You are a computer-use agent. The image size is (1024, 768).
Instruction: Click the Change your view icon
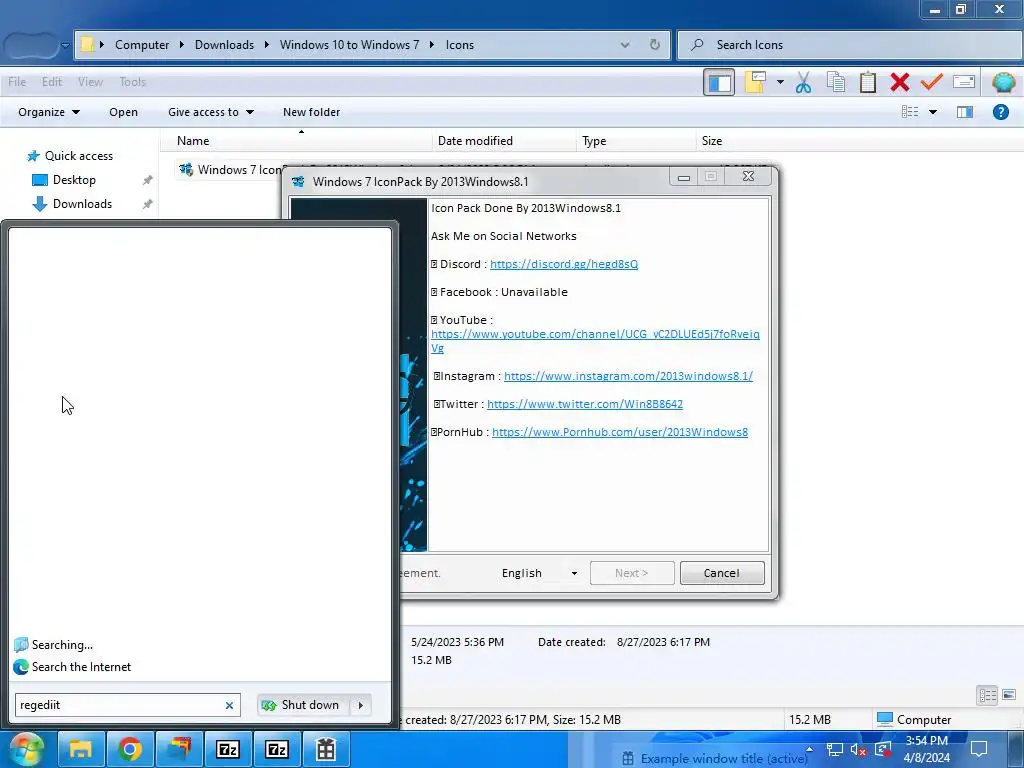coord(910,112)
